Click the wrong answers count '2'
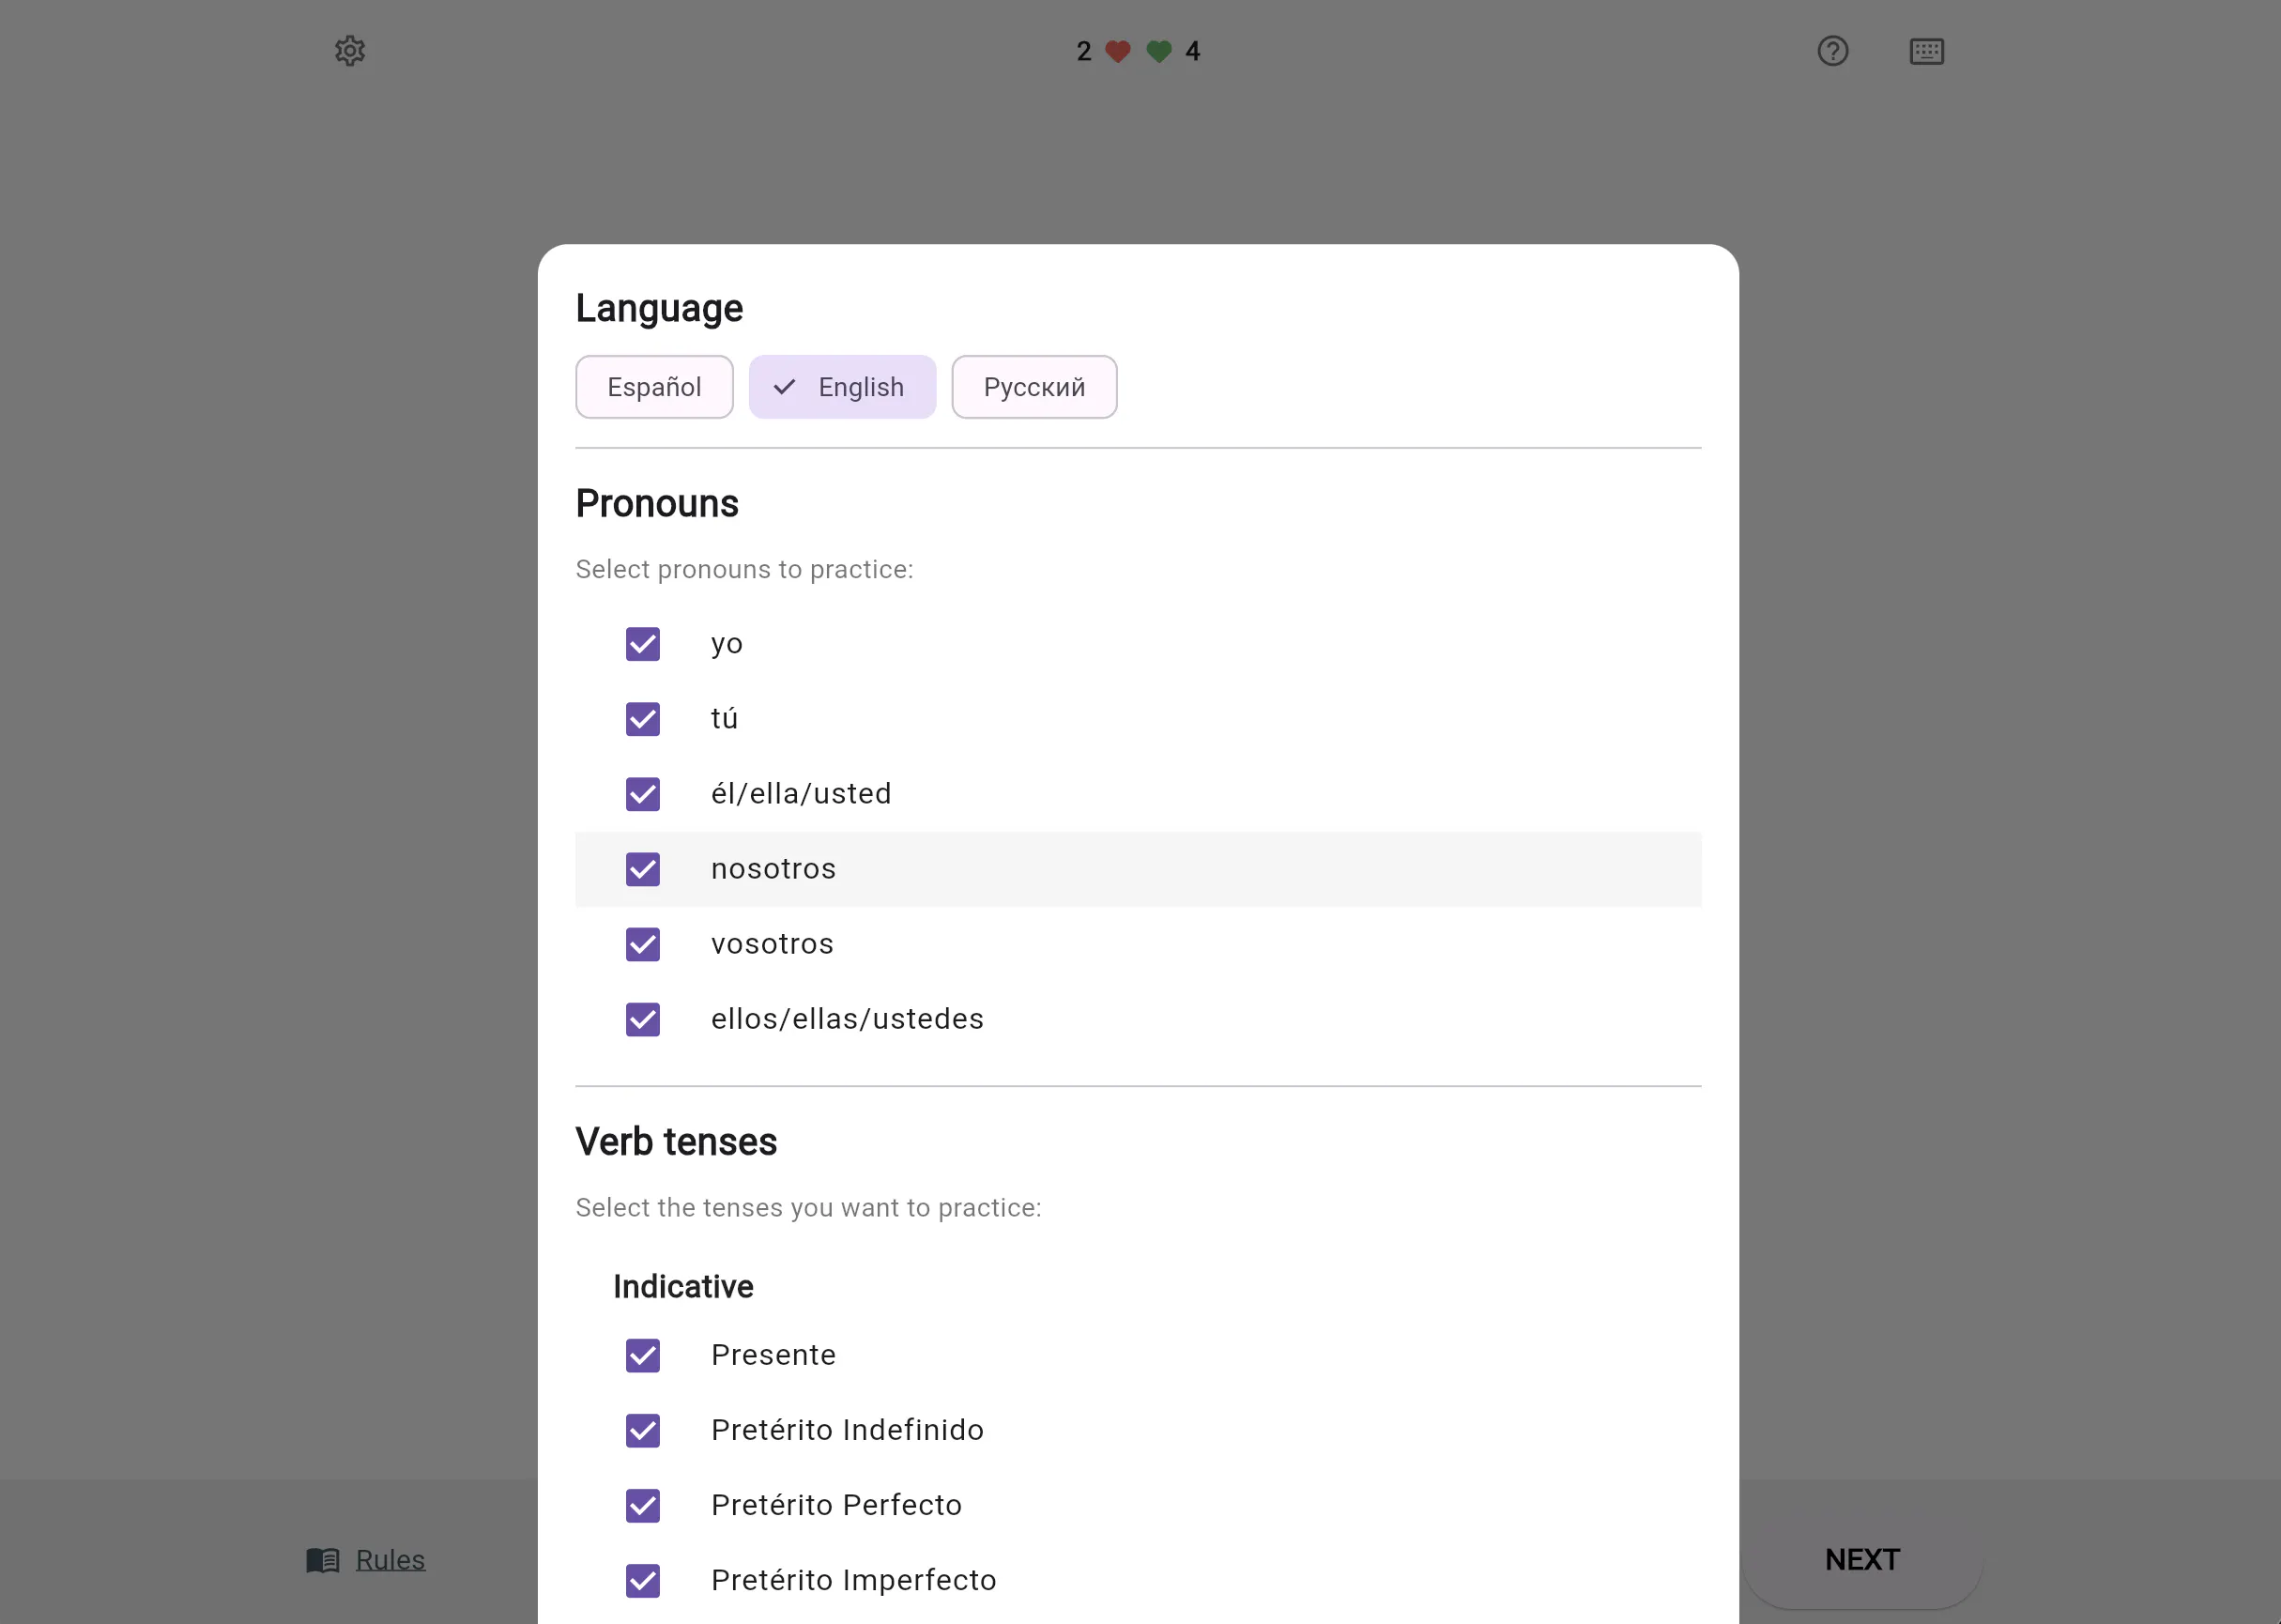 1083,51
